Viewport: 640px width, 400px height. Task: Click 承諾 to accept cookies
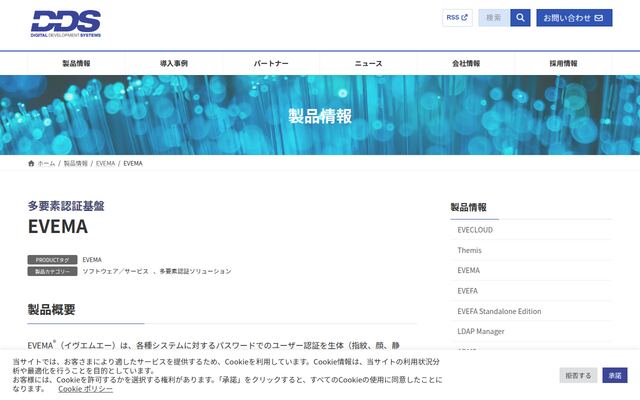point(615,375)
